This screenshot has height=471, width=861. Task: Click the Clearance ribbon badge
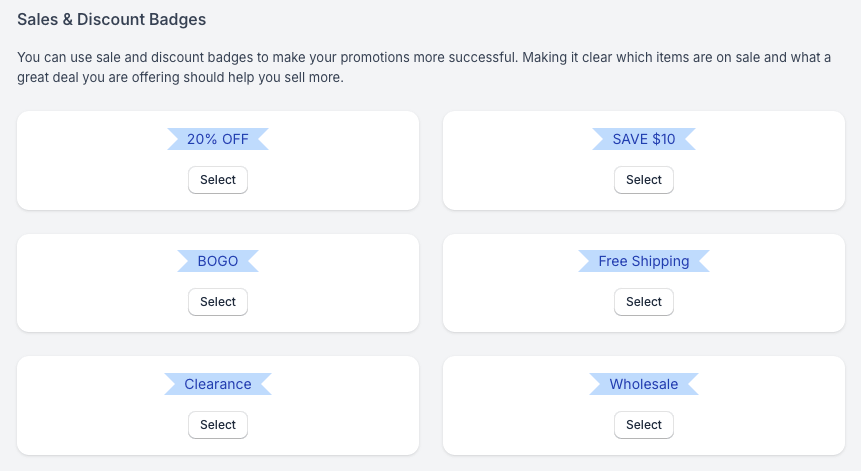point(217,384)
